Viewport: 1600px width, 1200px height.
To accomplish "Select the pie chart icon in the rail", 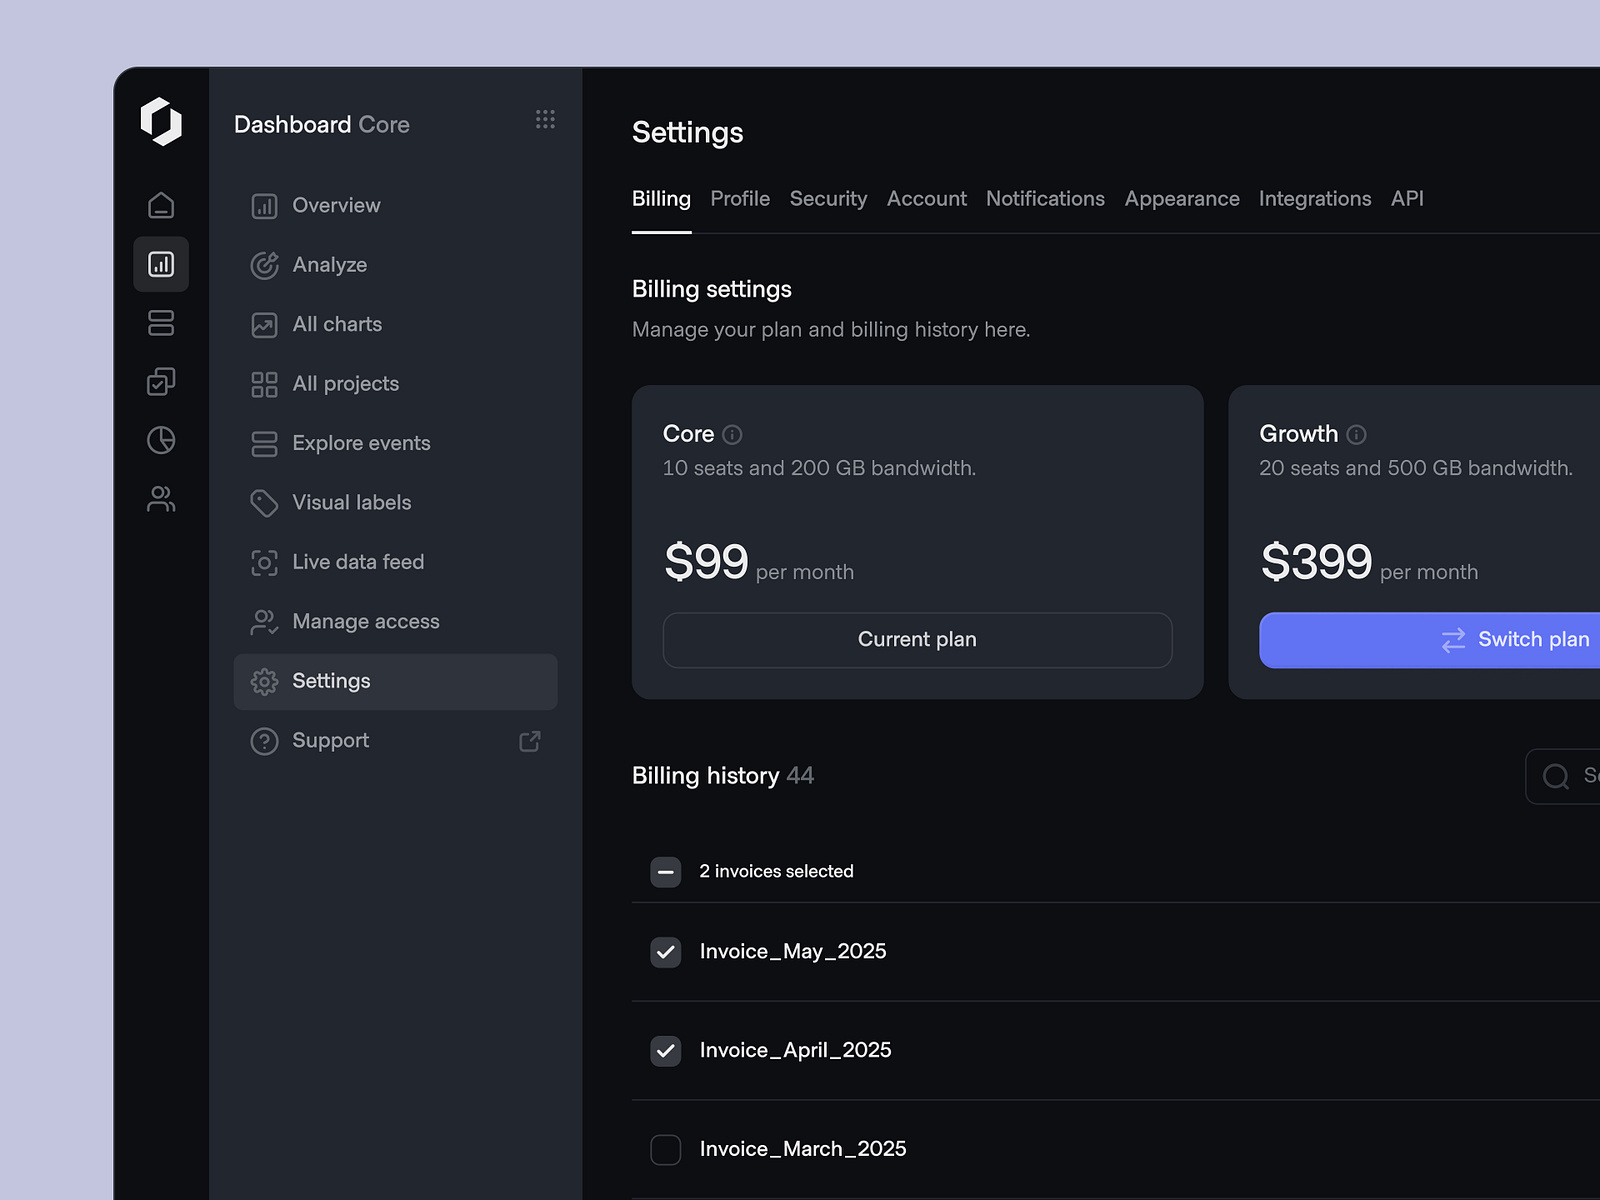I will click(x=161, y=441).
